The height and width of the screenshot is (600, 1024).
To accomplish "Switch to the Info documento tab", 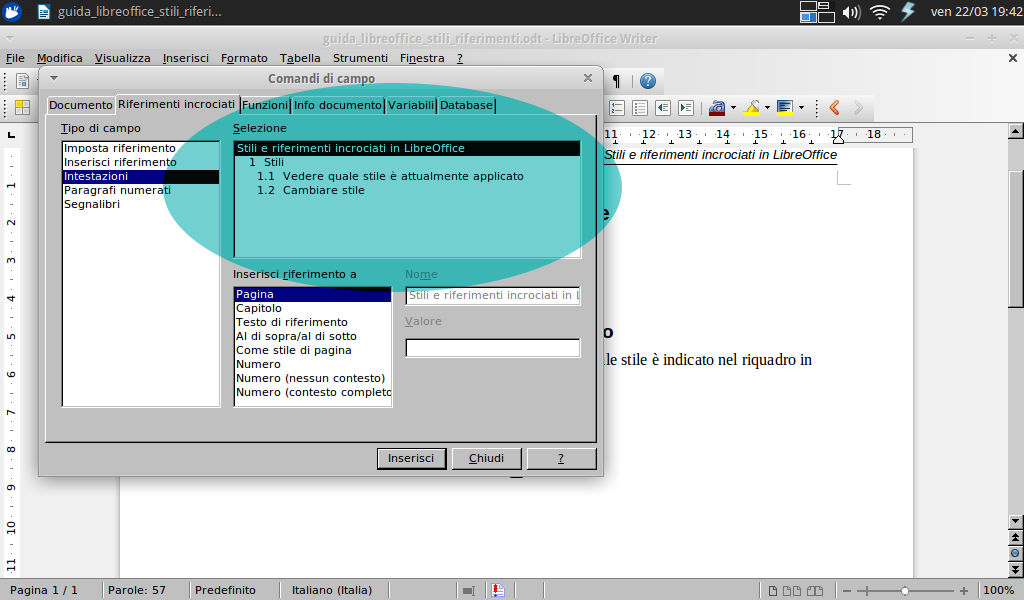I will pos(338,105).
